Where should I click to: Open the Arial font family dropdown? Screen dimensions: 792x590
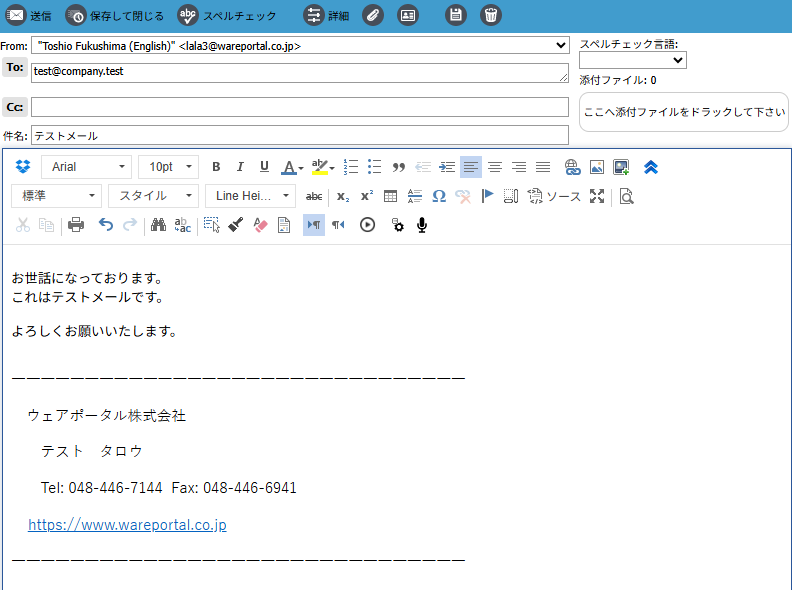pos(86,167)
